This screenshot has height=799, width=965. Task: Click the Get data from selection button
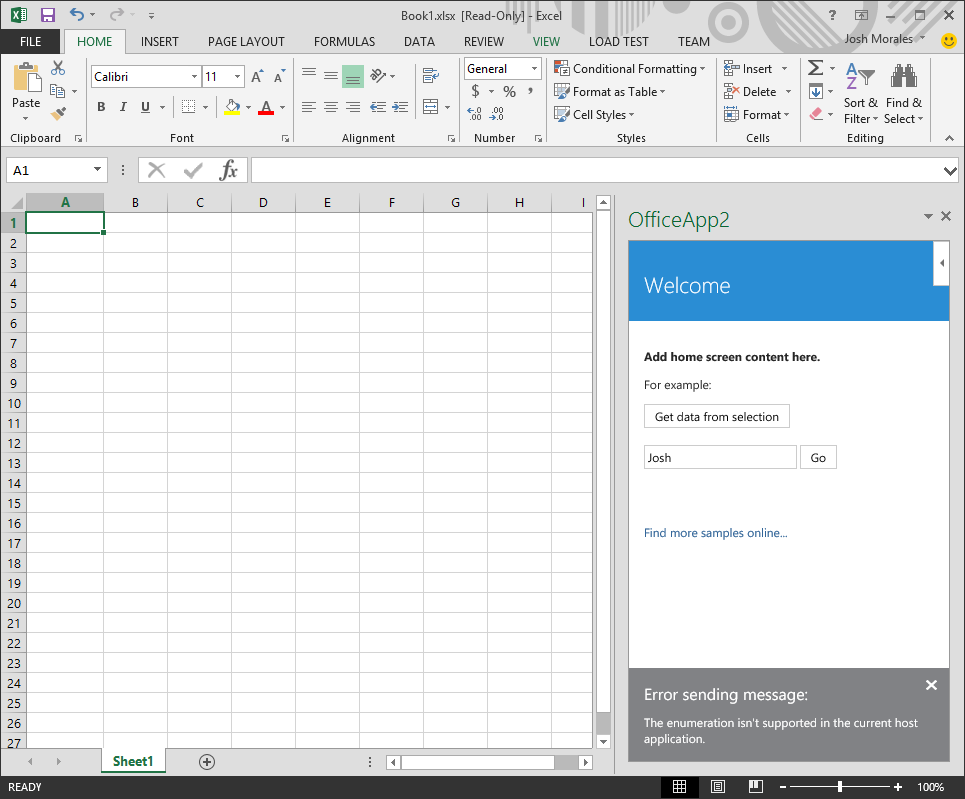[x=716, y=416]
